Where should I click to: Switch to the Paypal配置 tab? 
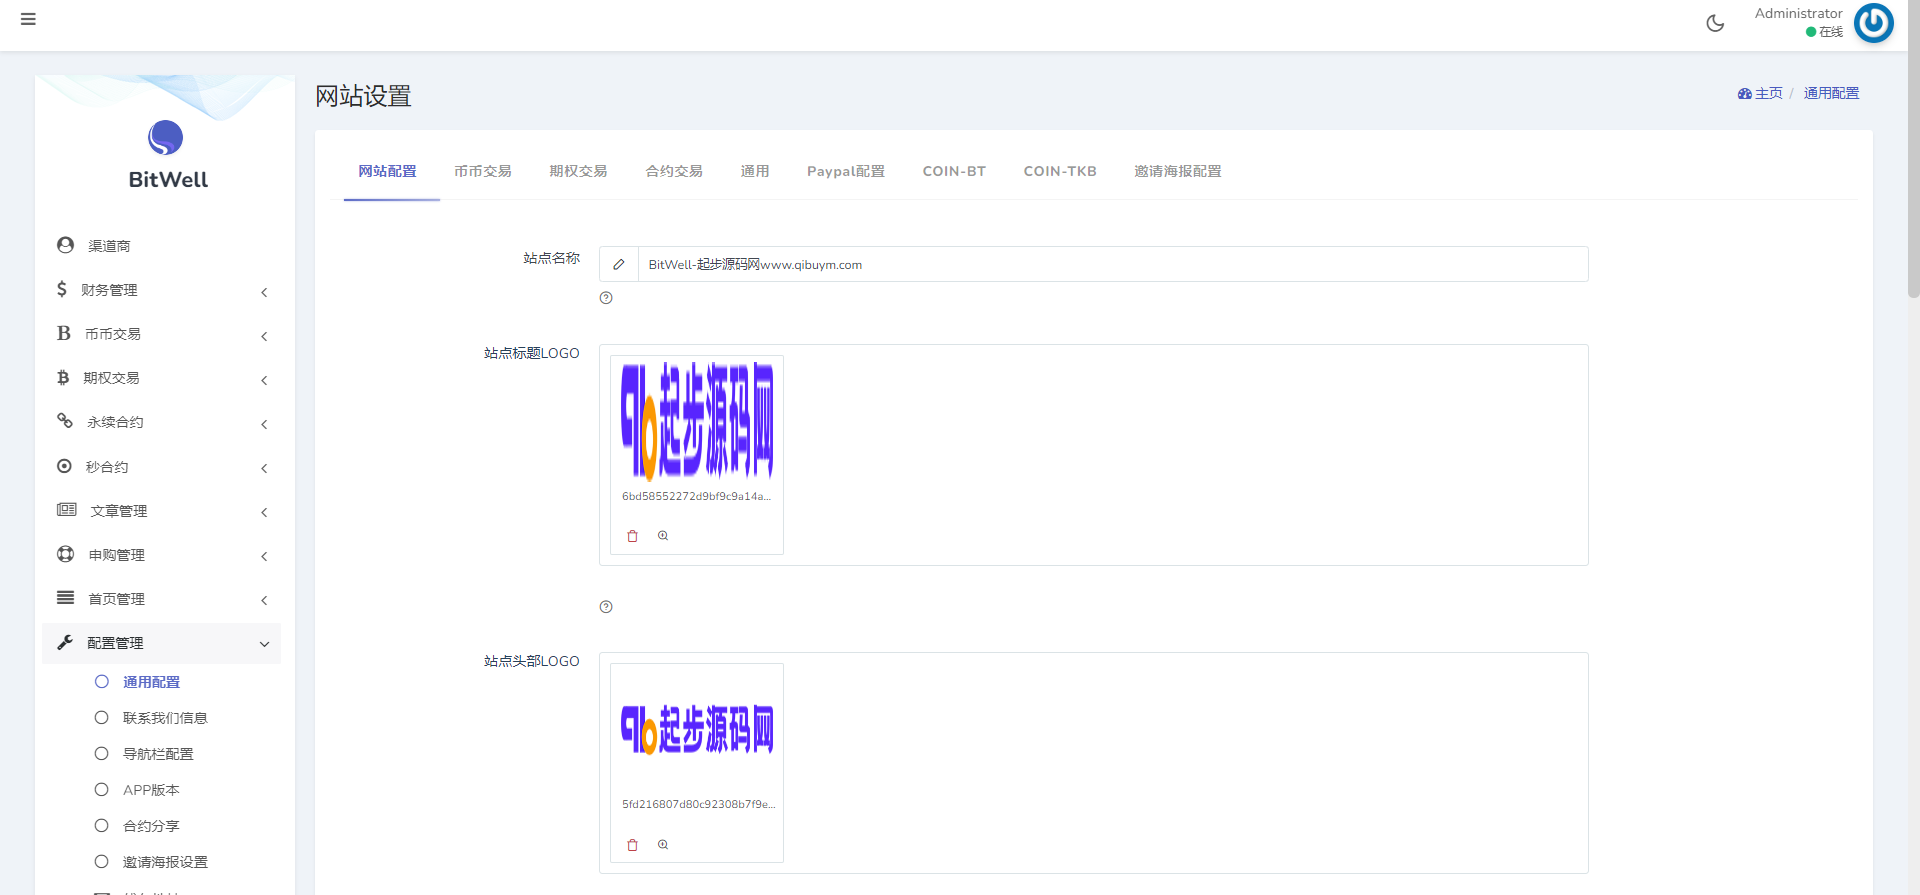(x=845, y=171)
